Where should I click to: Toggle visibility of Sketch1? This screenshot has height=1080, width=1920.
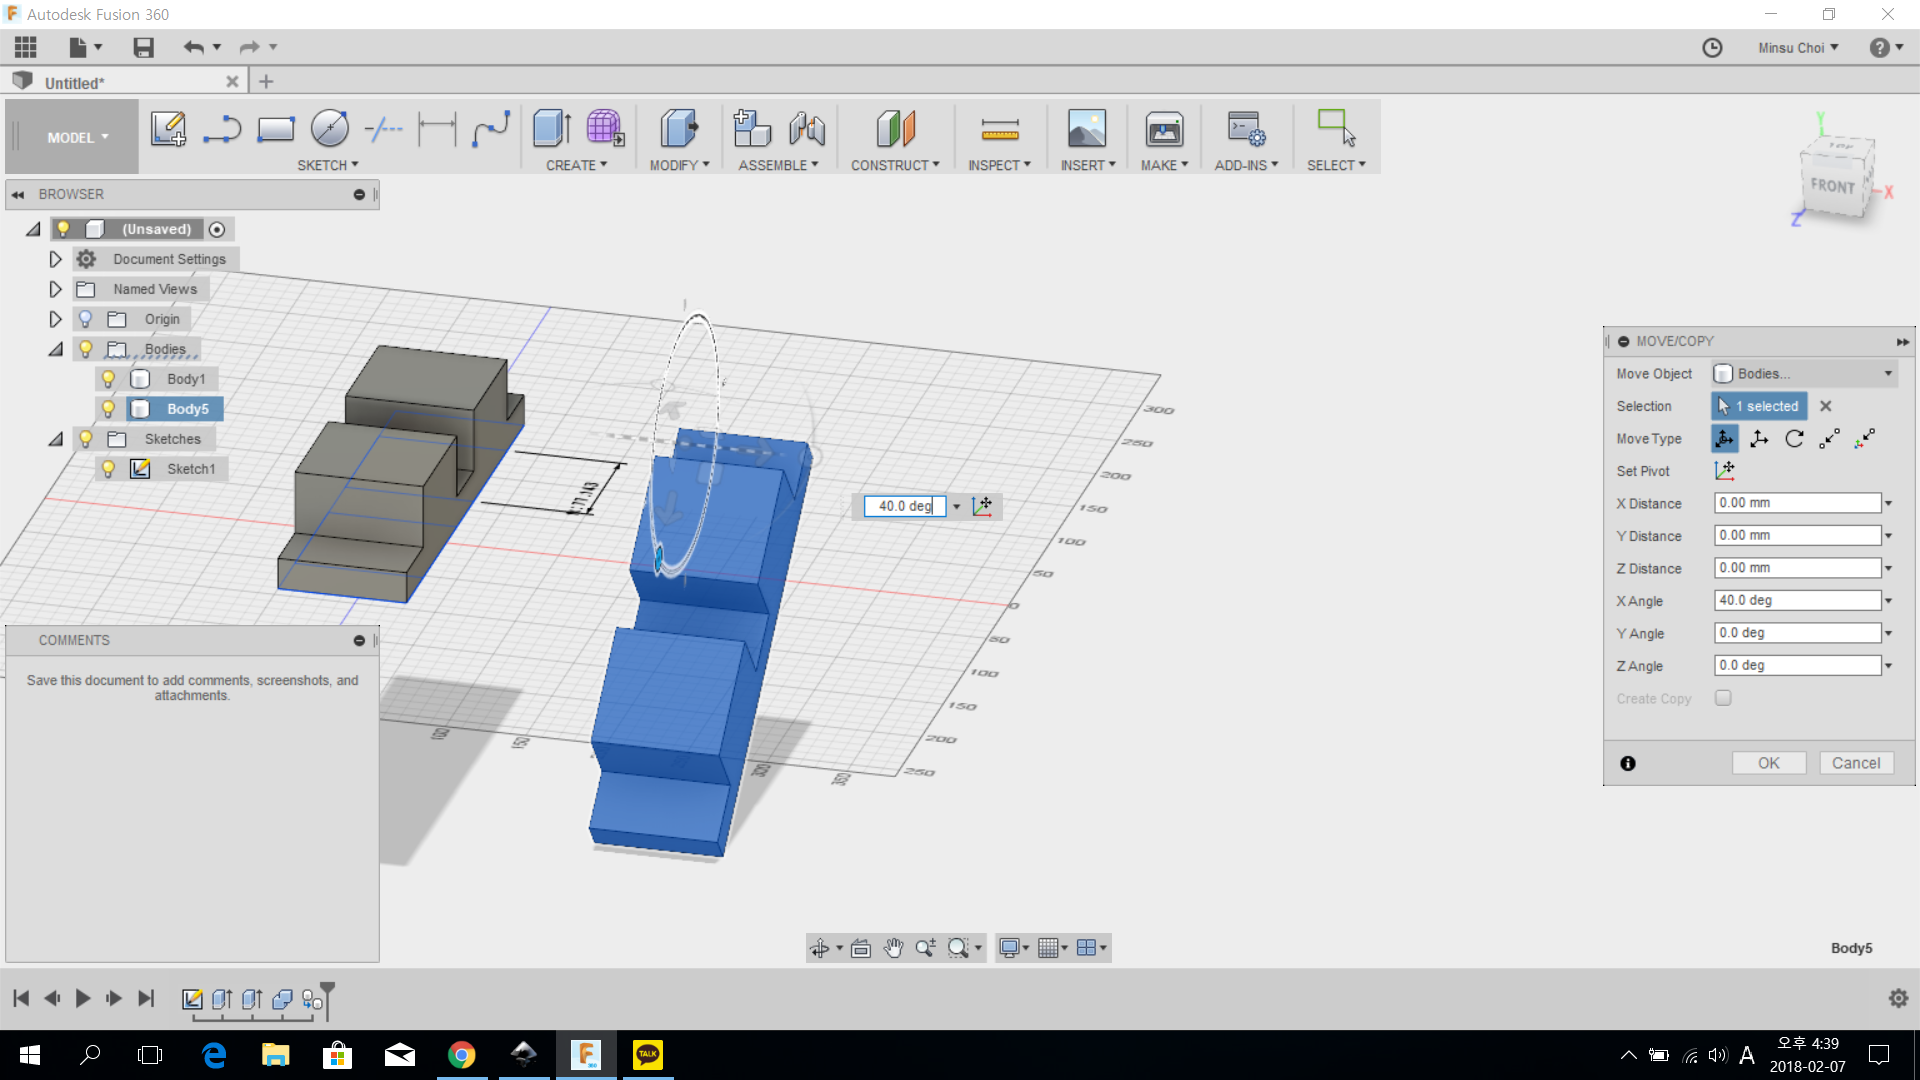click(109, 469)
